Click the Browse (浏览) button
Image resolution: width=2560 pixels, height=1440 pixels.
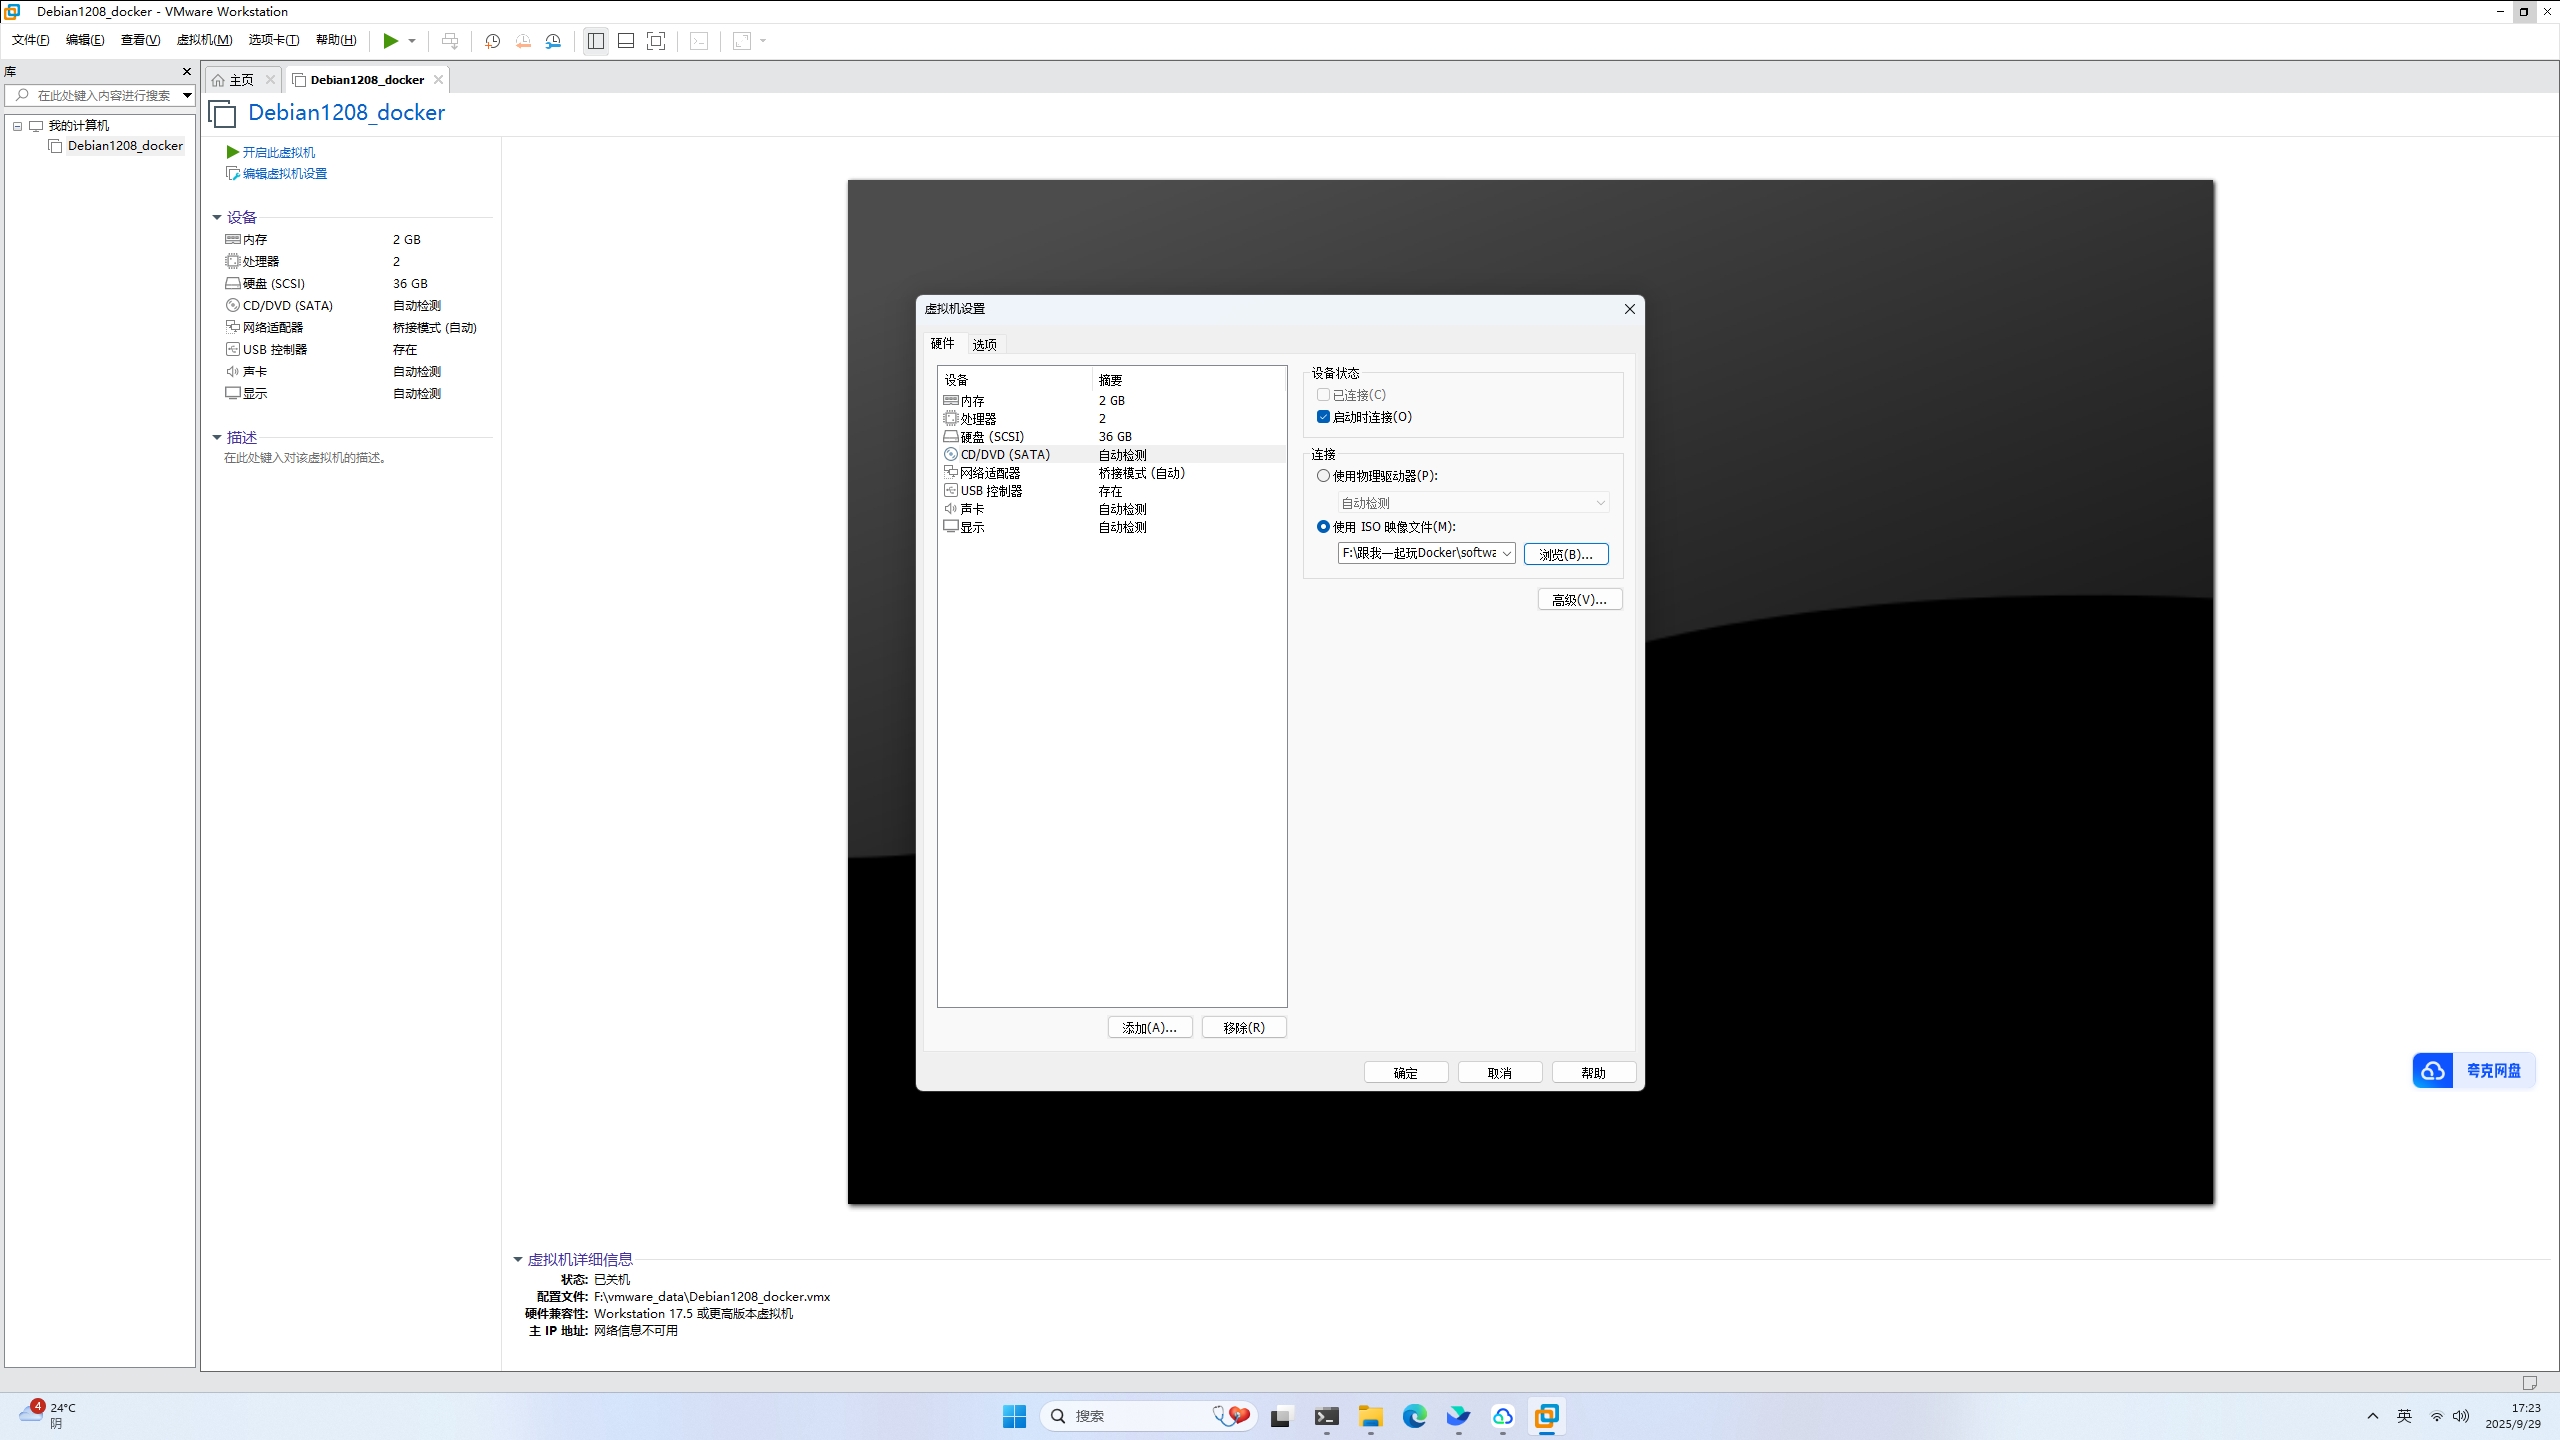tap(1565, 554)
